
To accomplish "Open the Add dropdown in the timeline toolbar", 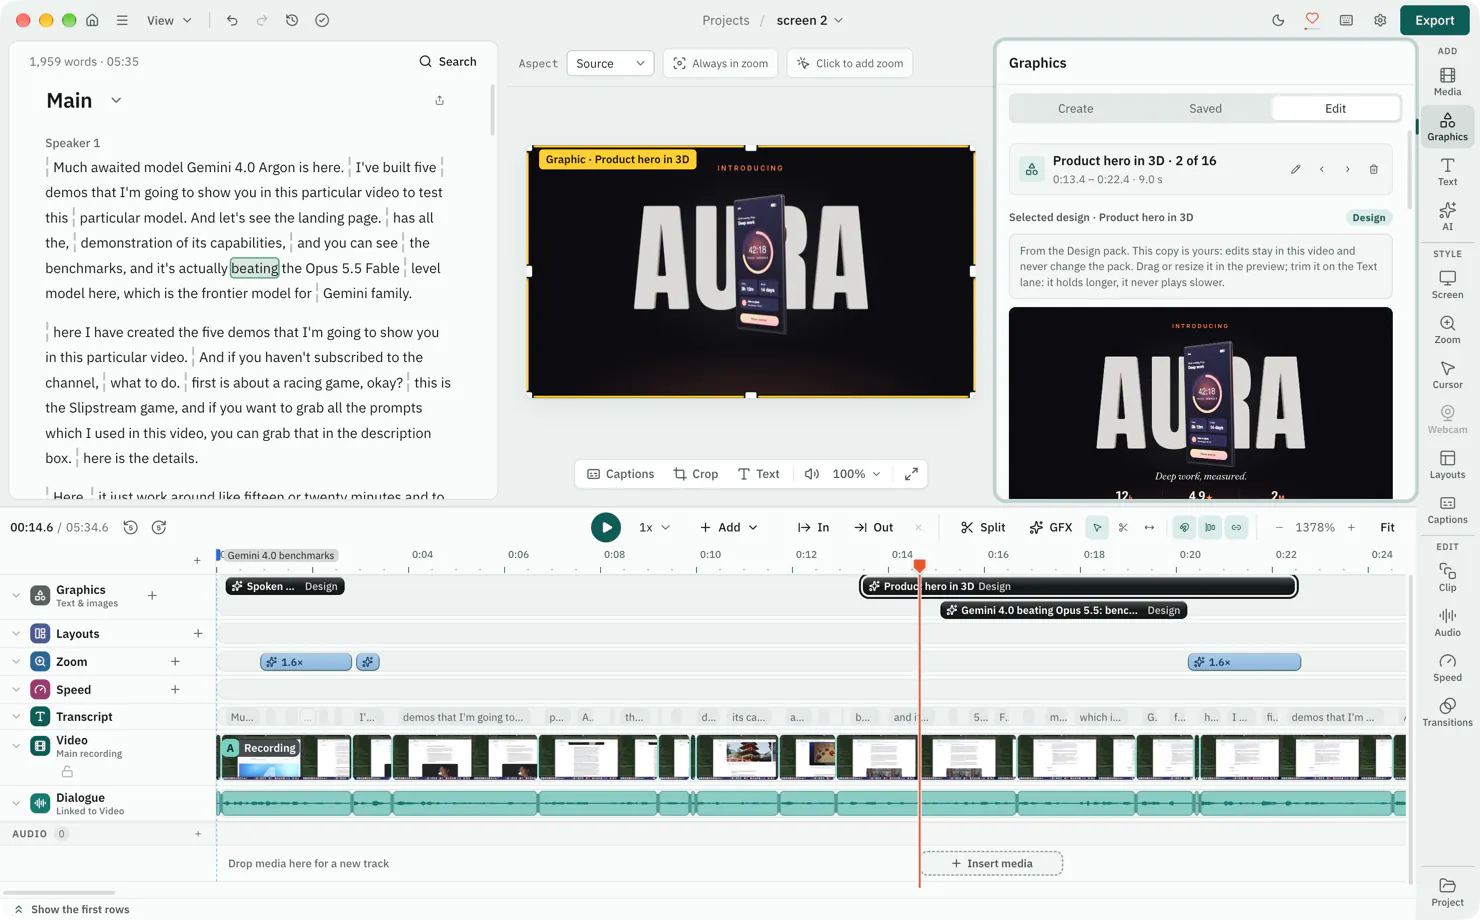I will [729, 527].
